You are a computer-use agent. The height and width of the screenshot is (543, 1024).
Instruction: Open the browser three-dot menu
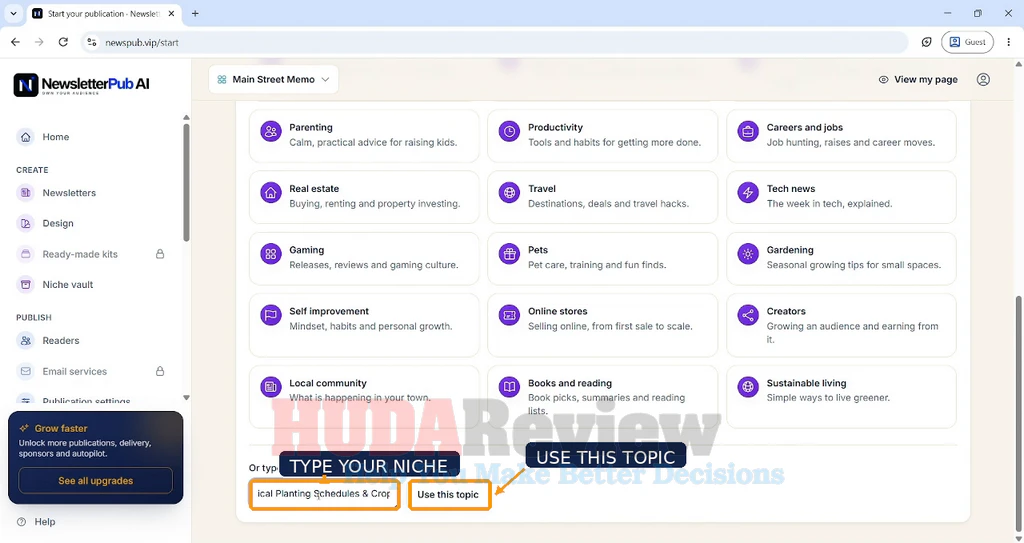tap(1008, 42)
